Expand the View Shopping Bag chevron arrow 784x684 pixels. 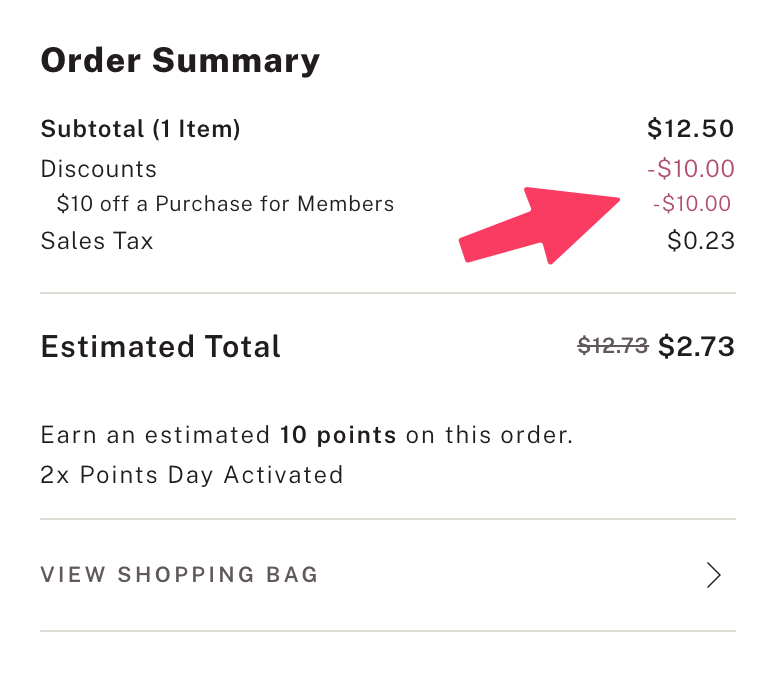pos(713,575)
